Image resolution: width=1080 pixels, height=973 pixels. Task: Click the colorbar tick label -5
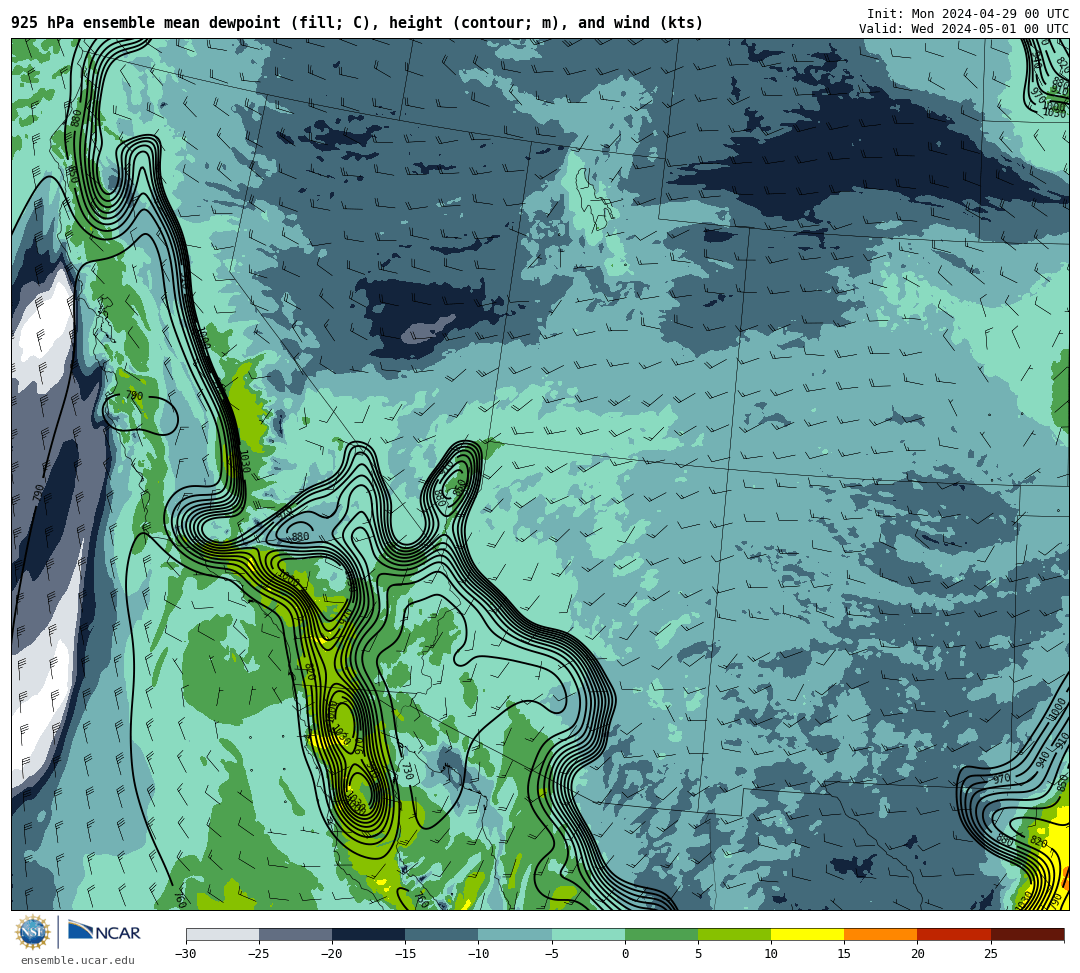552,954
